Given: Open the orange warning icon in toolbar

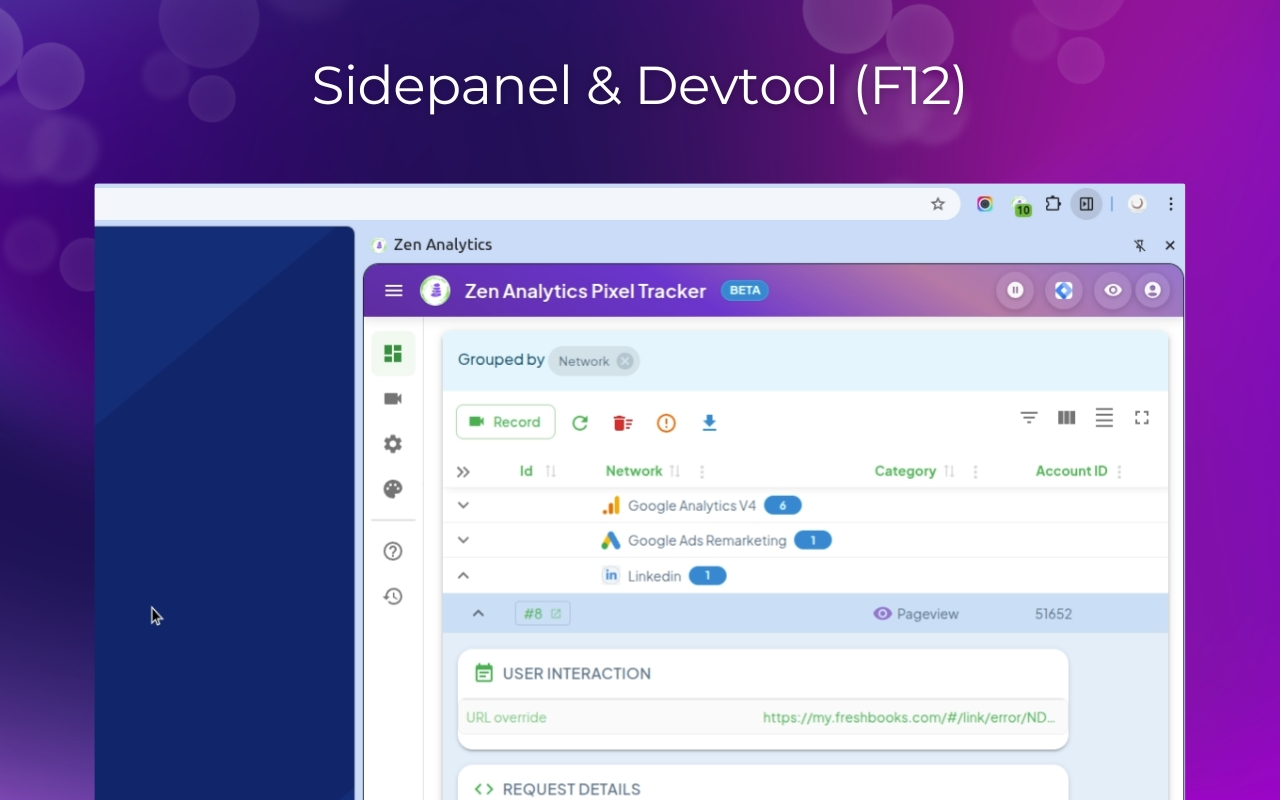Looking at the screenshot, I should 666,422.
